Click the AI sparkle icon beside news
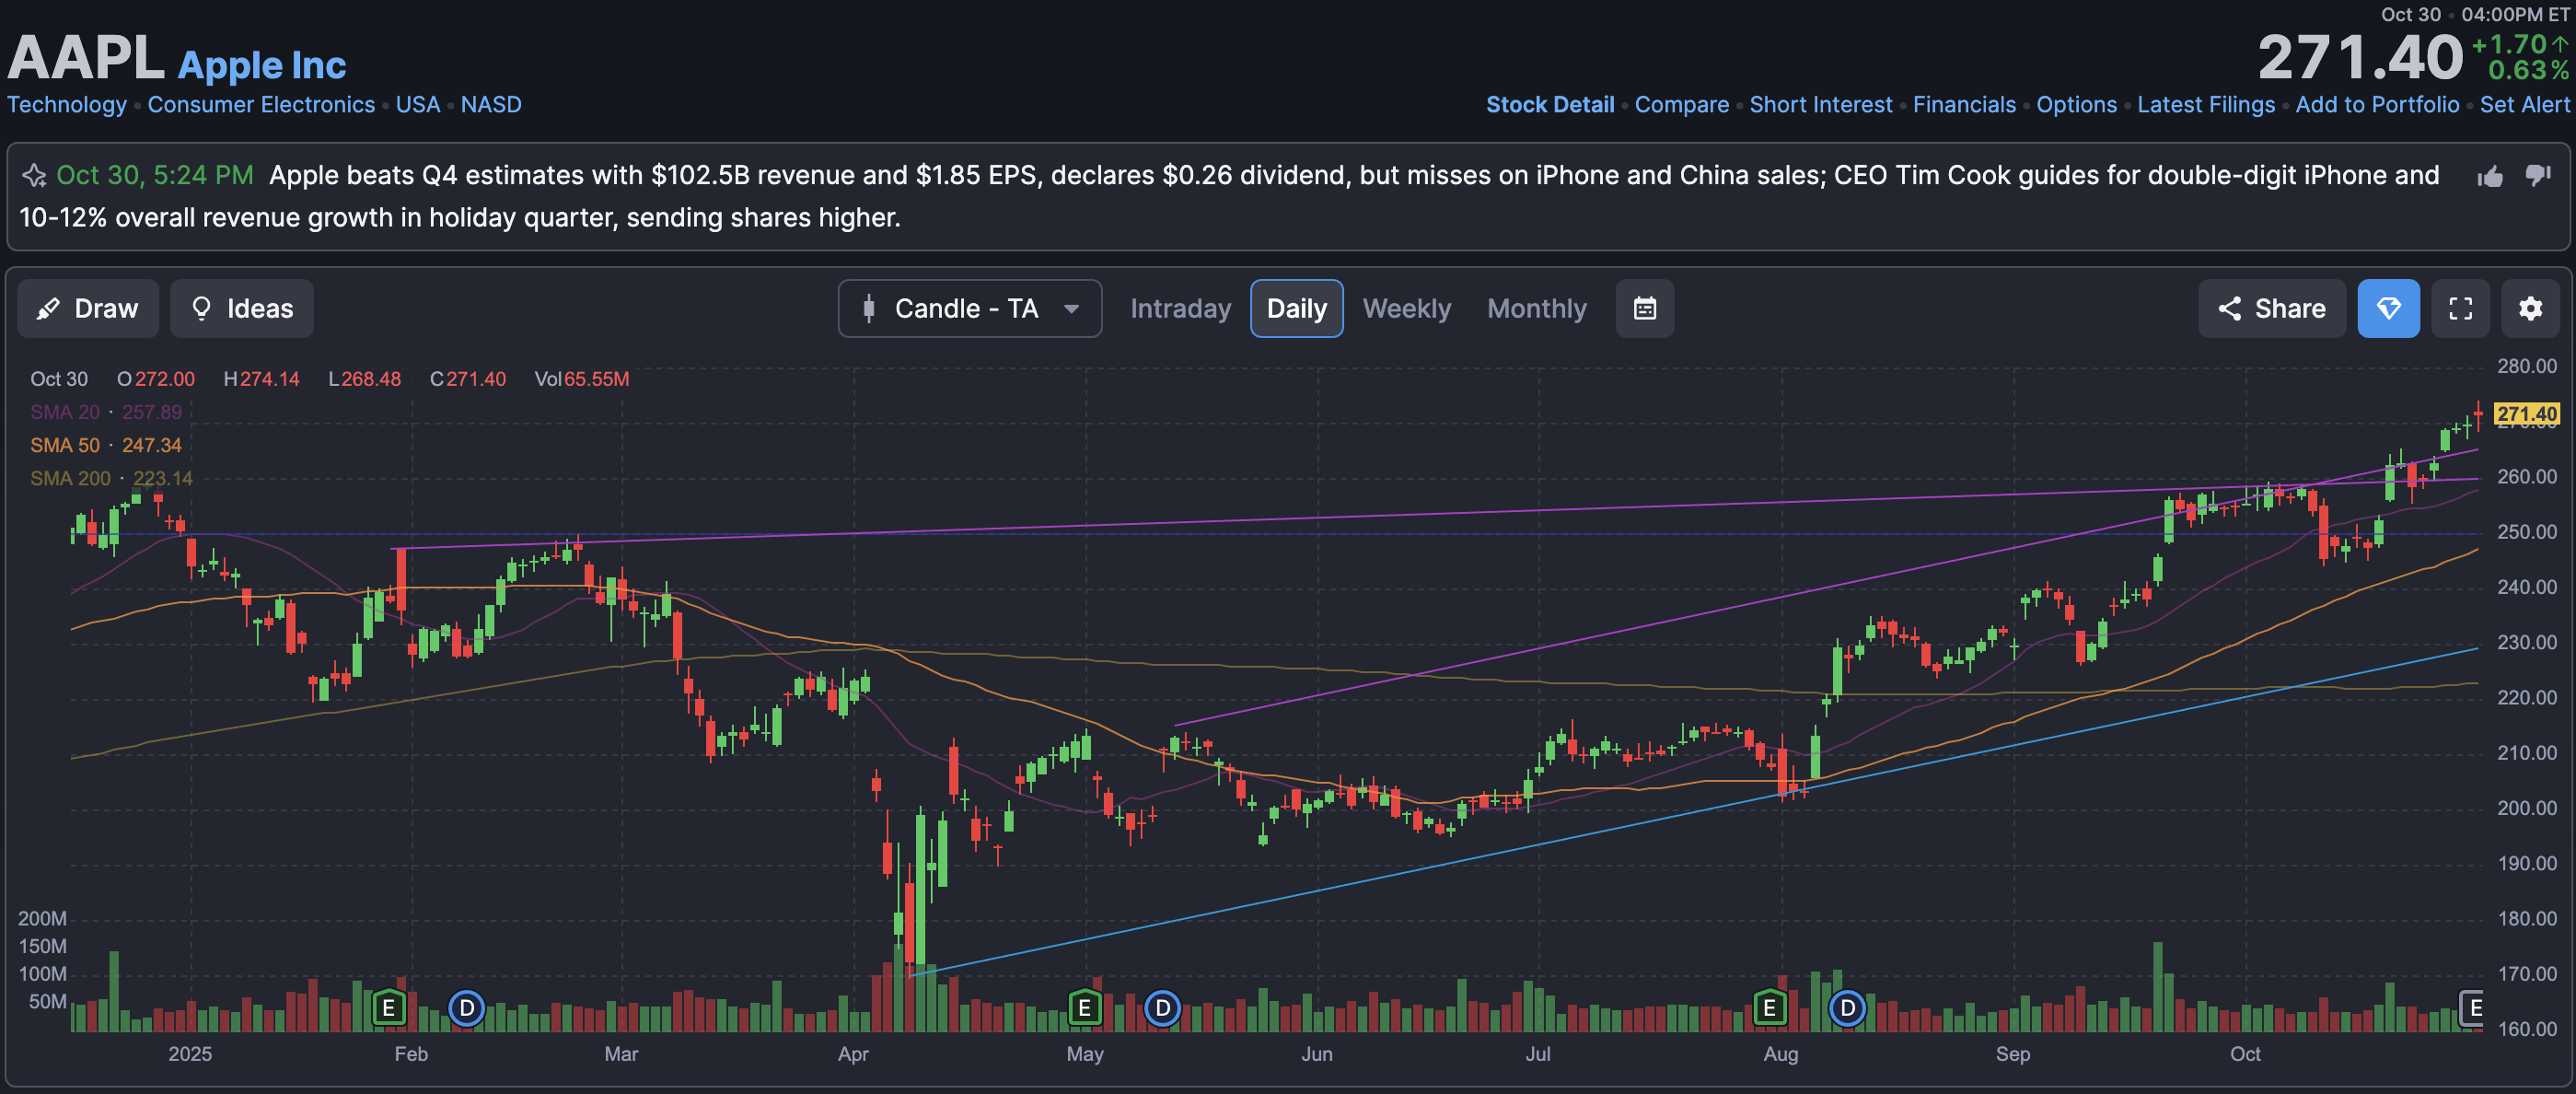The height and width of the screenshot is (1094, 2576). [34, 176]
